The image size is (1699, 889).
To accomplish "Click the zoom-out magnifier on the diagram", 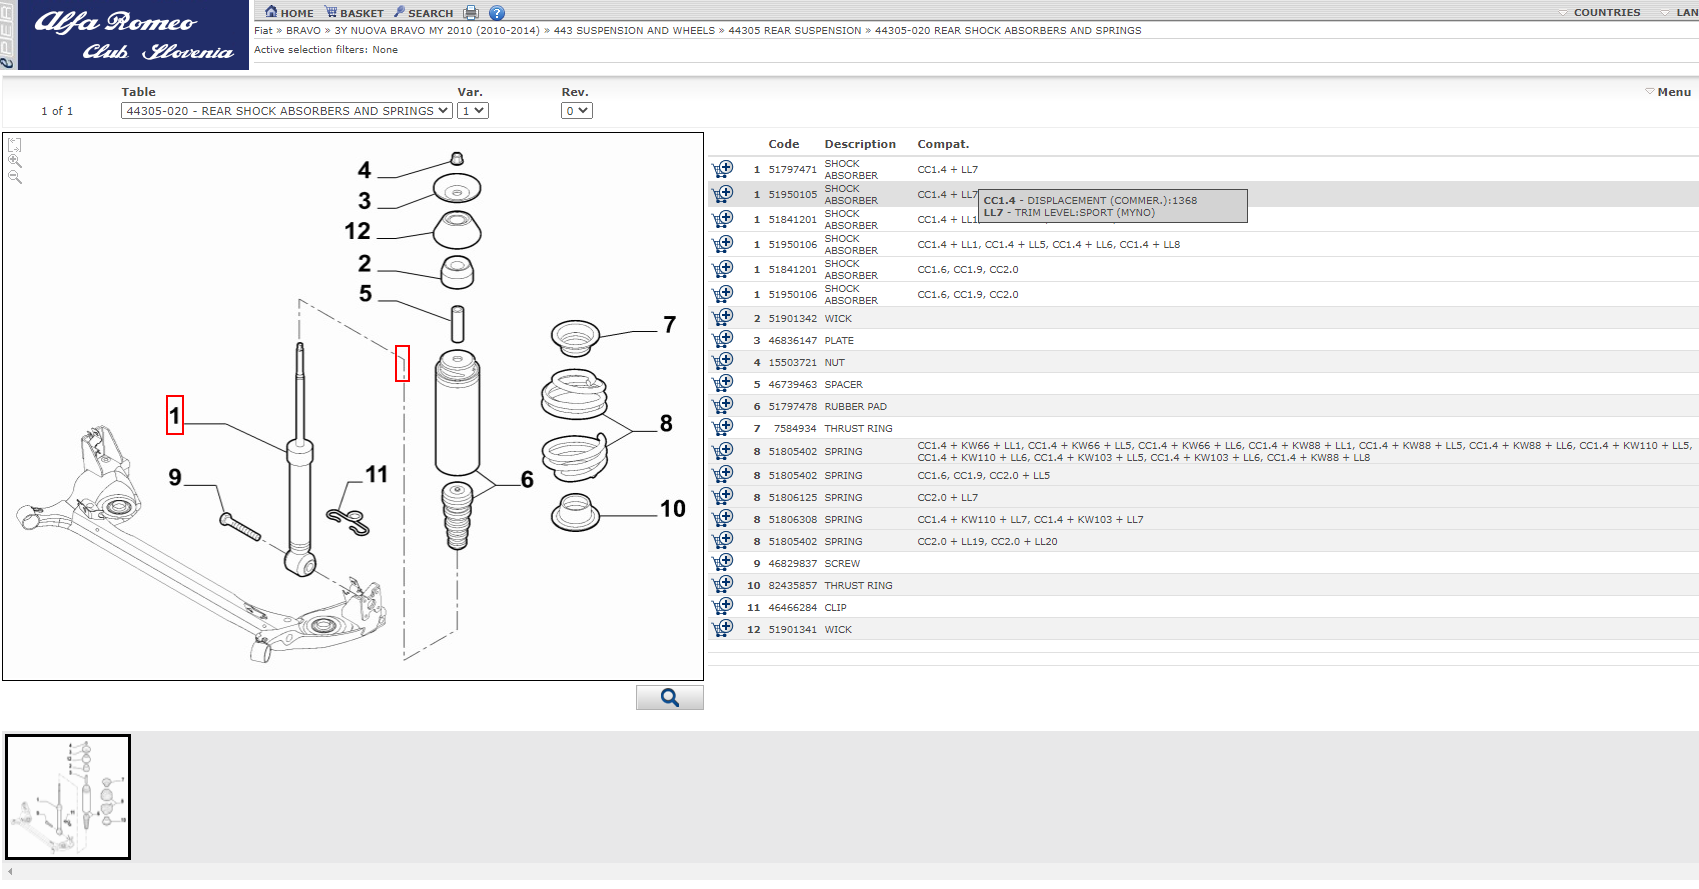I will click(15, 177).
